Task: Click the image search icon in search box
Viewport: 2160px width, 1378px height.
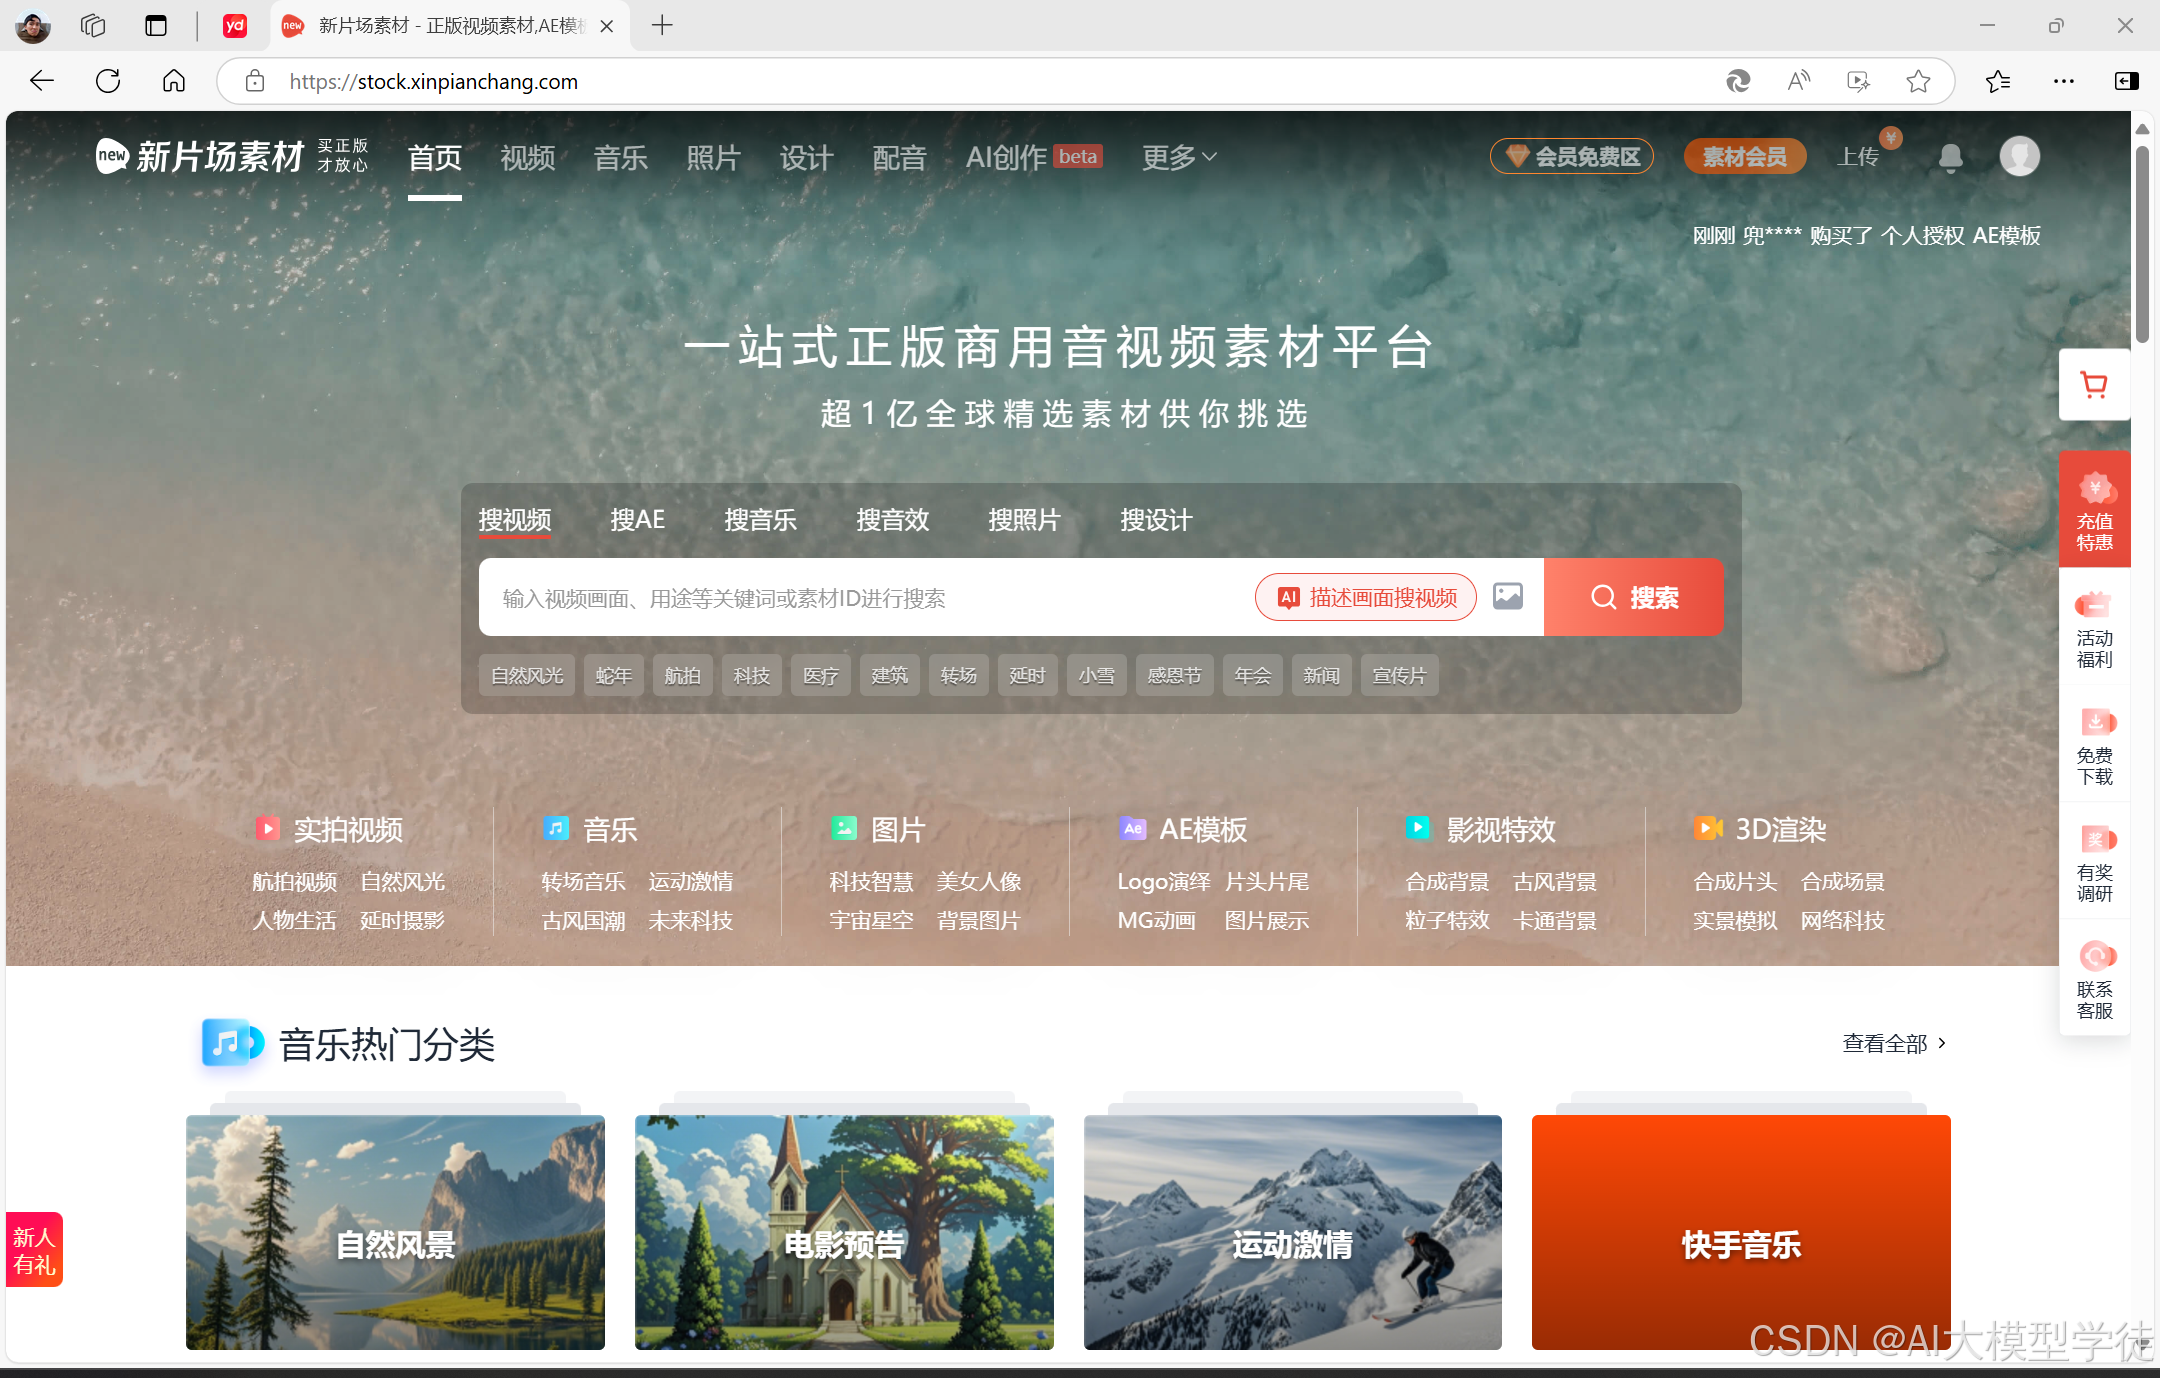Action: [1508, 597]
